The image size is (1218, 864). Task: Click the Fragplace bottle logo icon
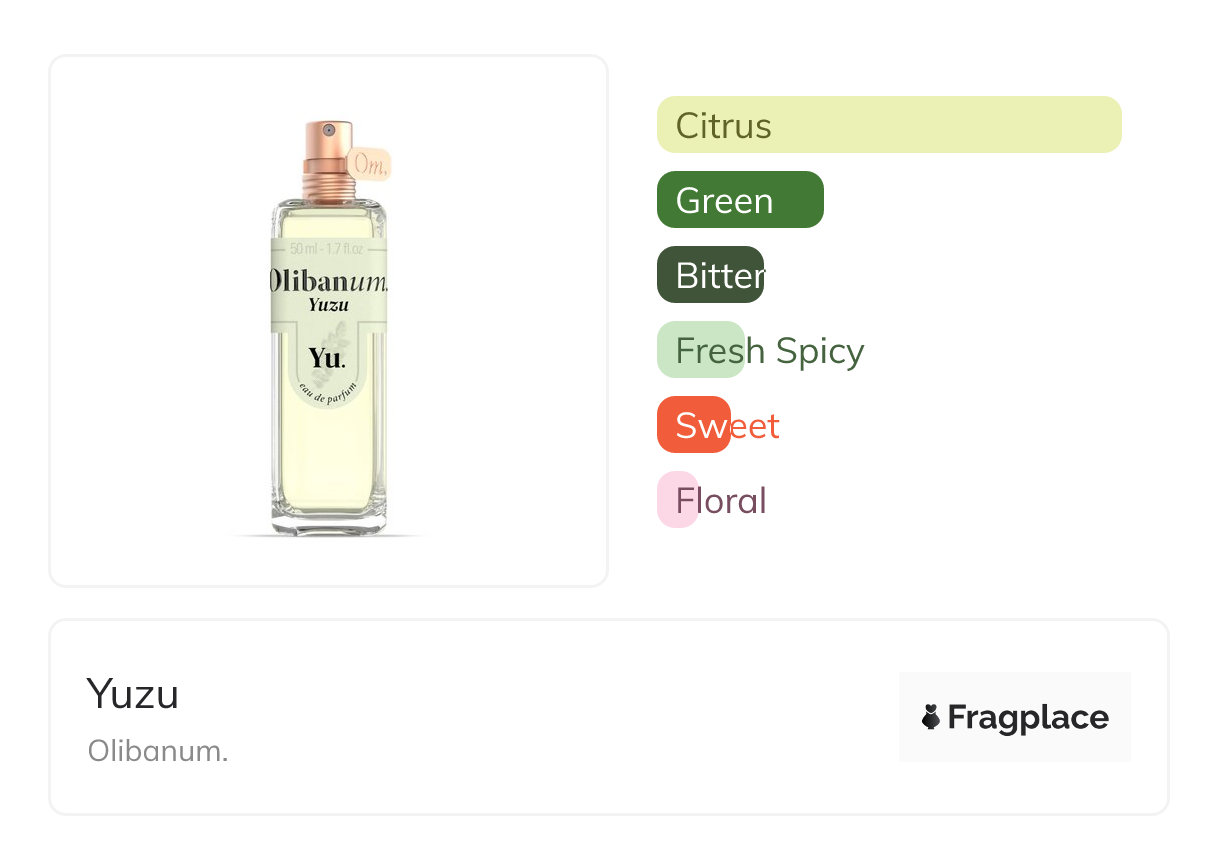pyautogui.click(x=931, y=717)
